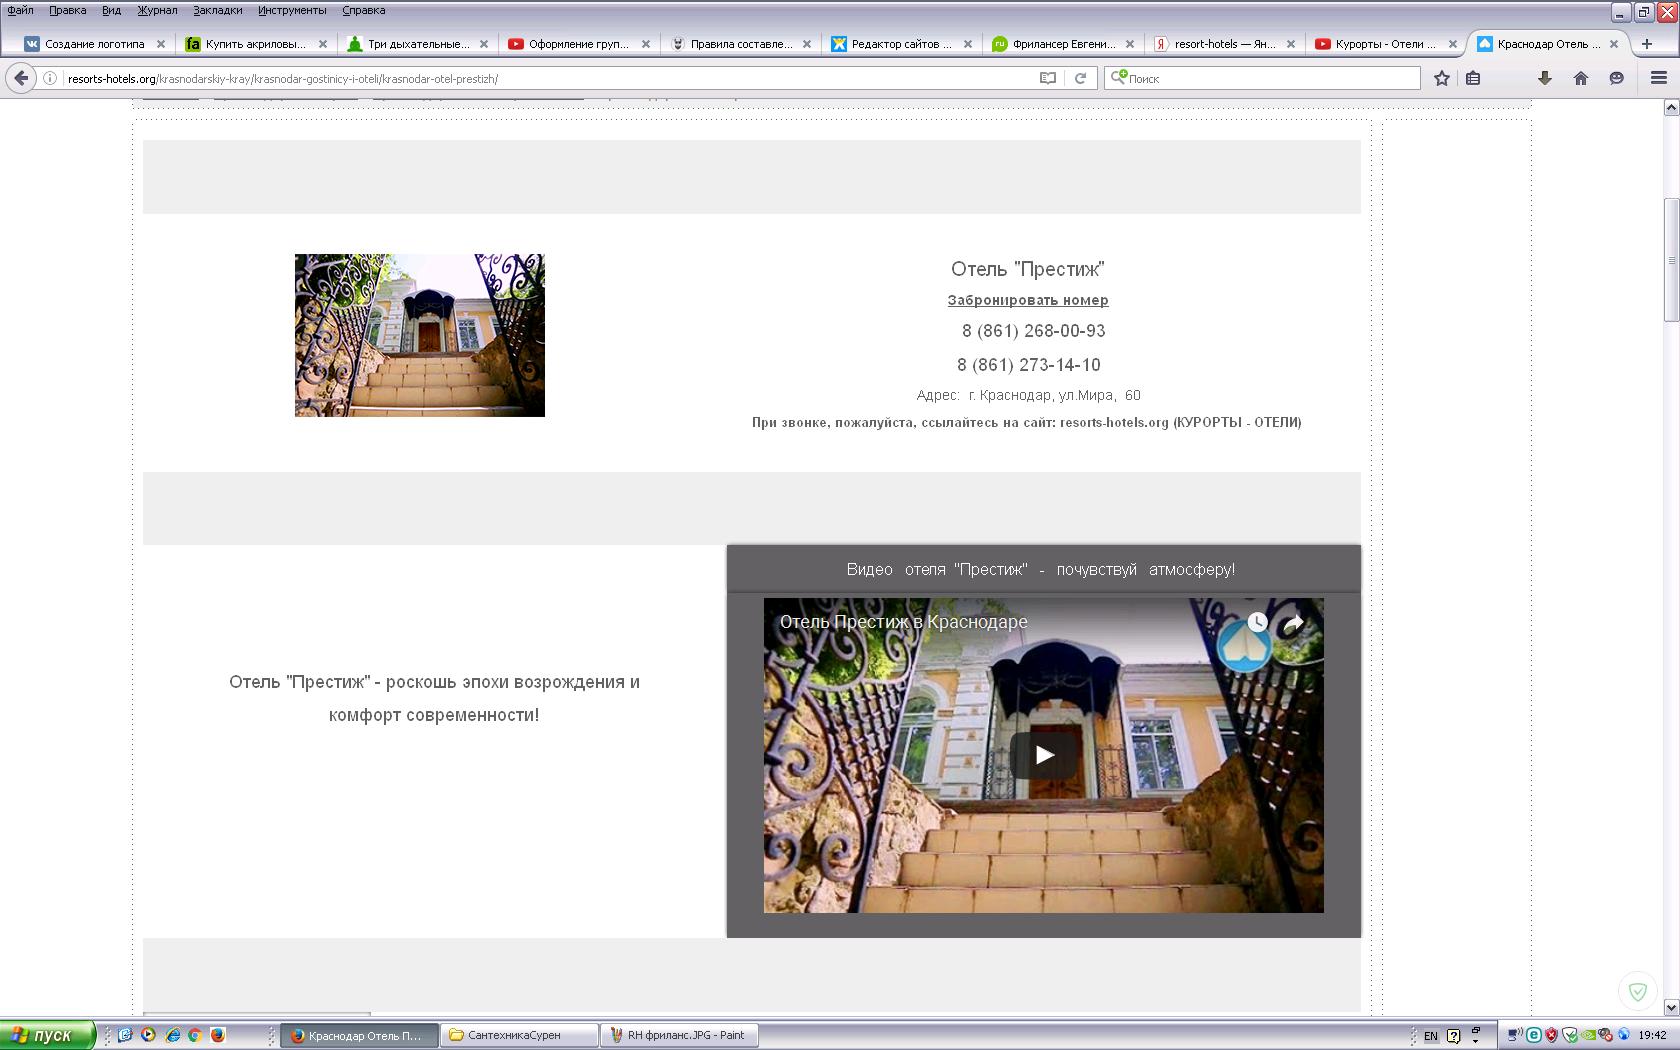The height and width of the screenshot is (1050, 1680).
Task: Click the 'Забронировать номер' link
Action: point(1028,300)
